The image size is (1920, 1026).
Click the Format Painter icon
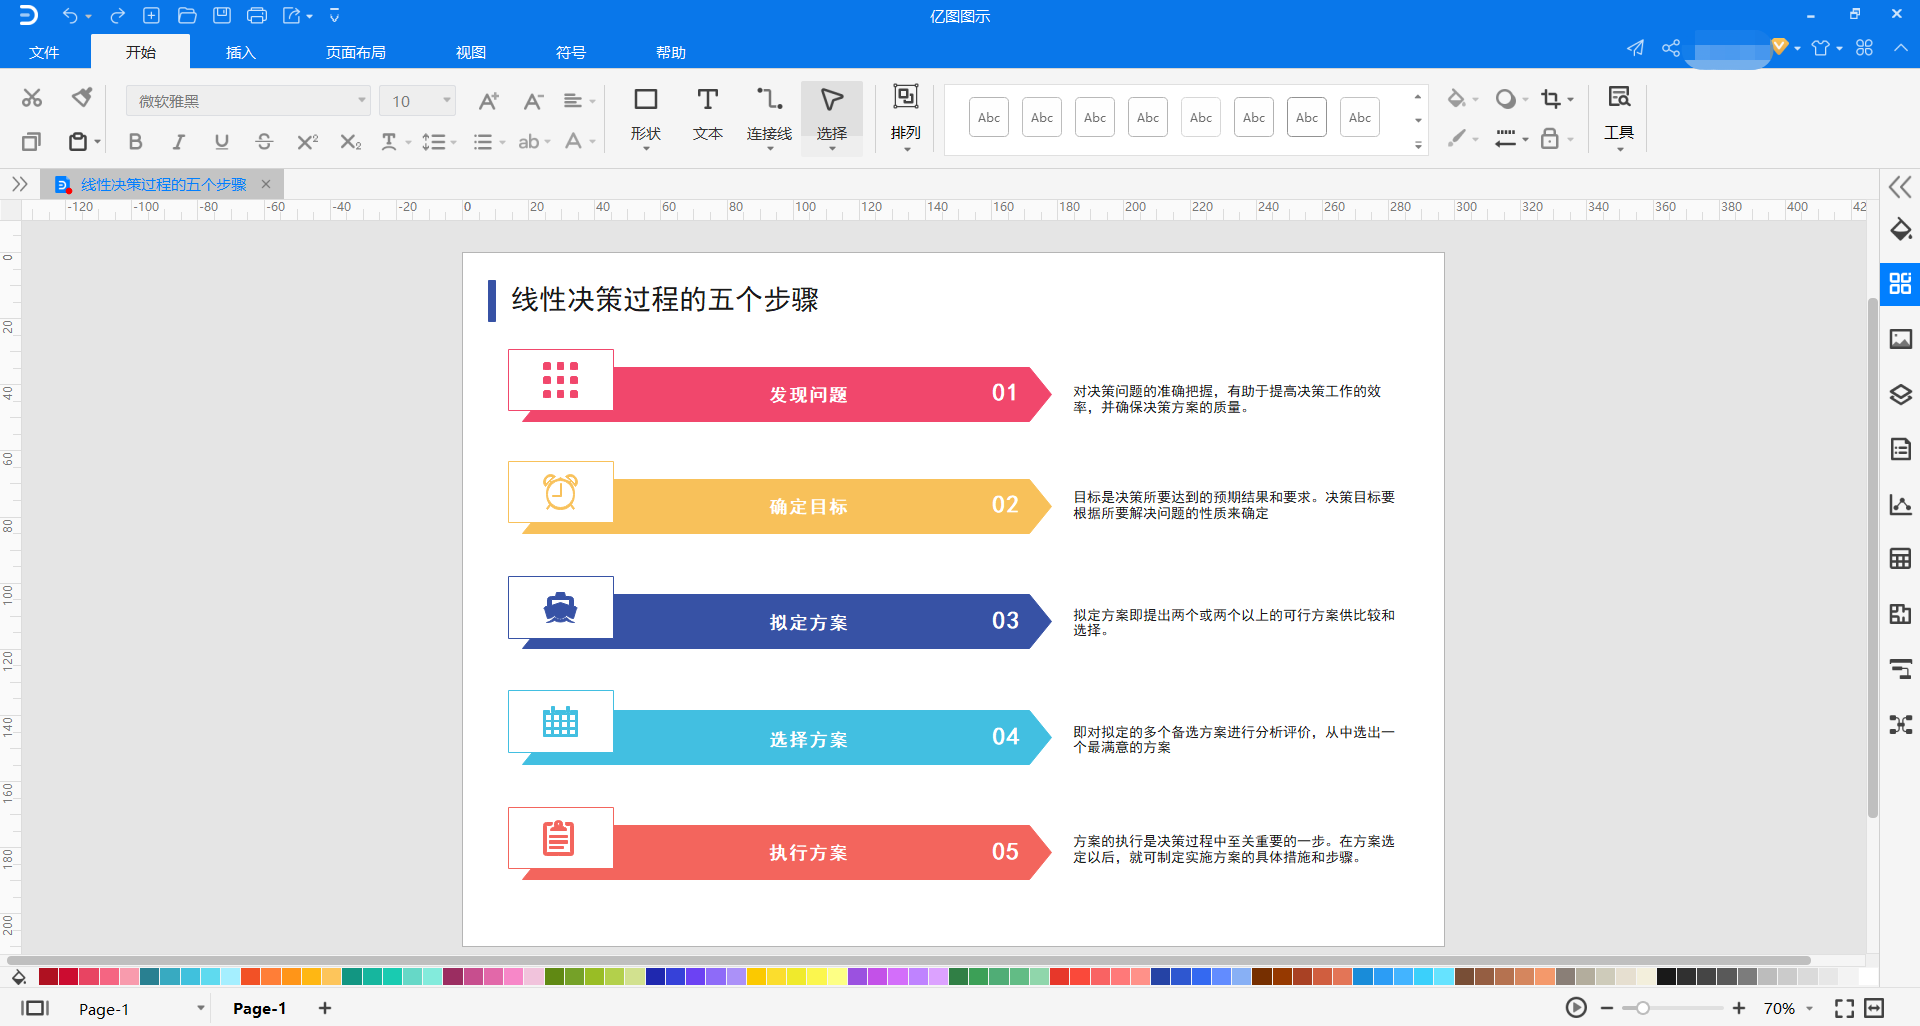[x=82, y=97]
